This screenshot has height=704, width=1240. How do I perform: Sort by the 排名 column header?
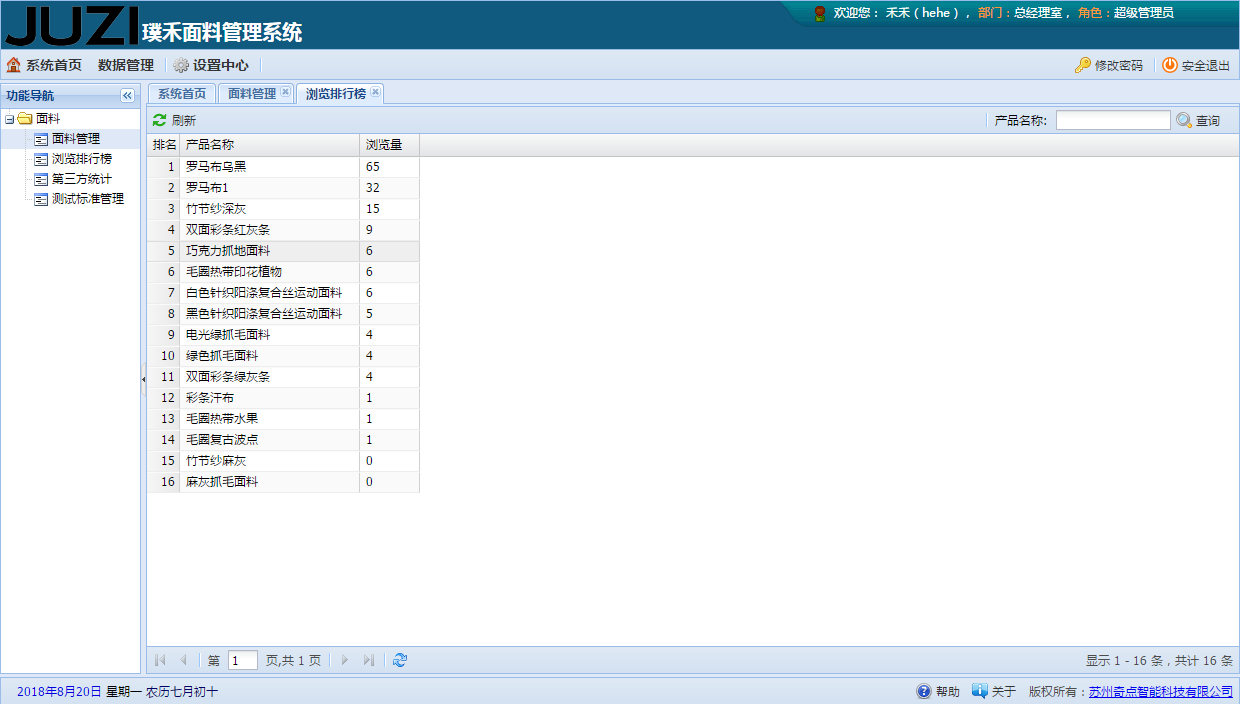[164, 145]
